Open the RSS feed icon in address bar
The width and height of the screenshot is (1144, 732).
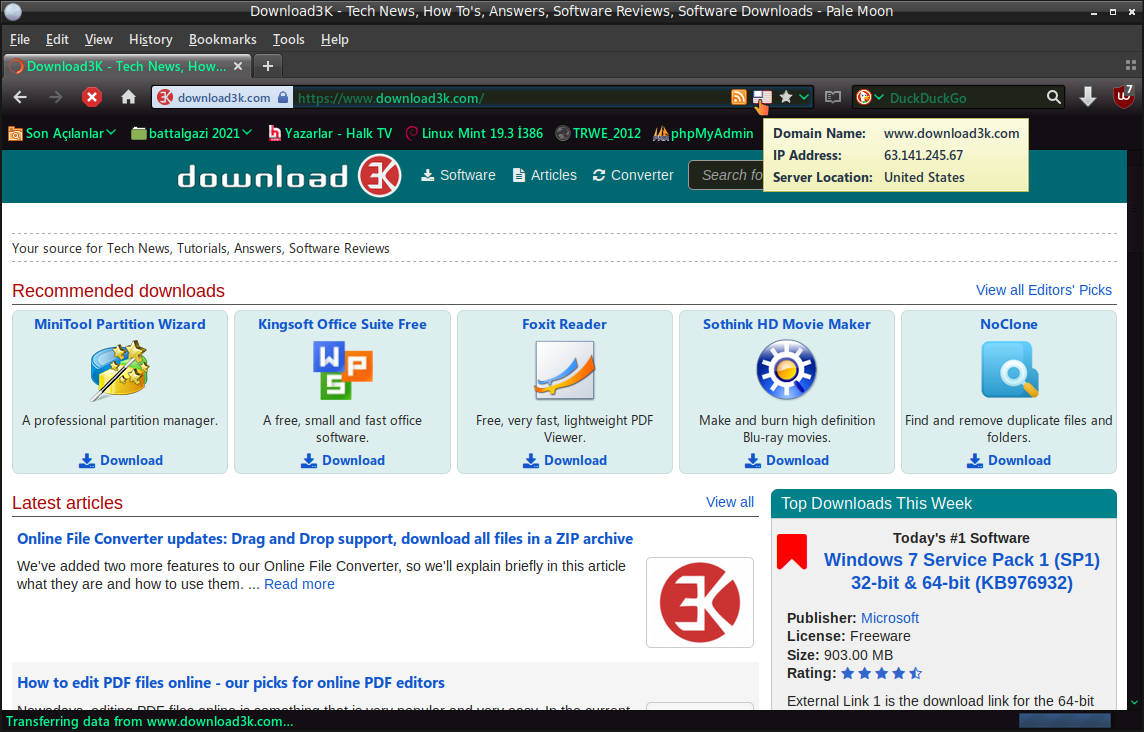[738, 97]
